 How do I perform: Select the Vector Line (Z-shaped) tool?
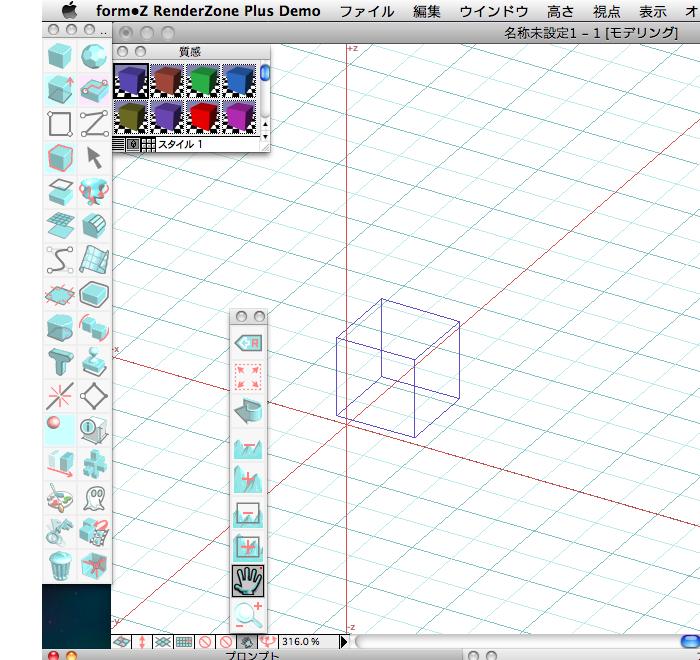tap(94, 124)
